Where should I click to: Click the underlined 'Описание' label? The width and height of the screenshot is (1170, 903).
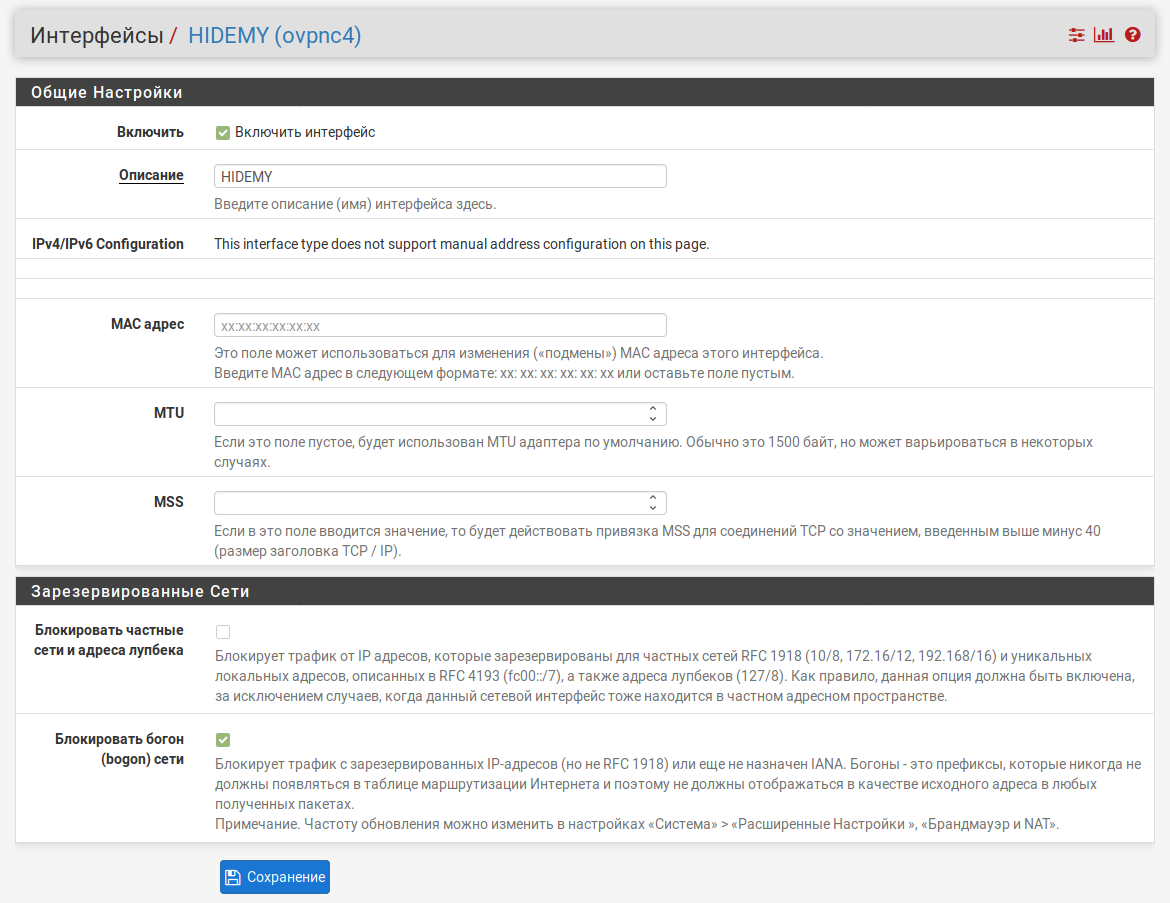(x=151, y=175)
